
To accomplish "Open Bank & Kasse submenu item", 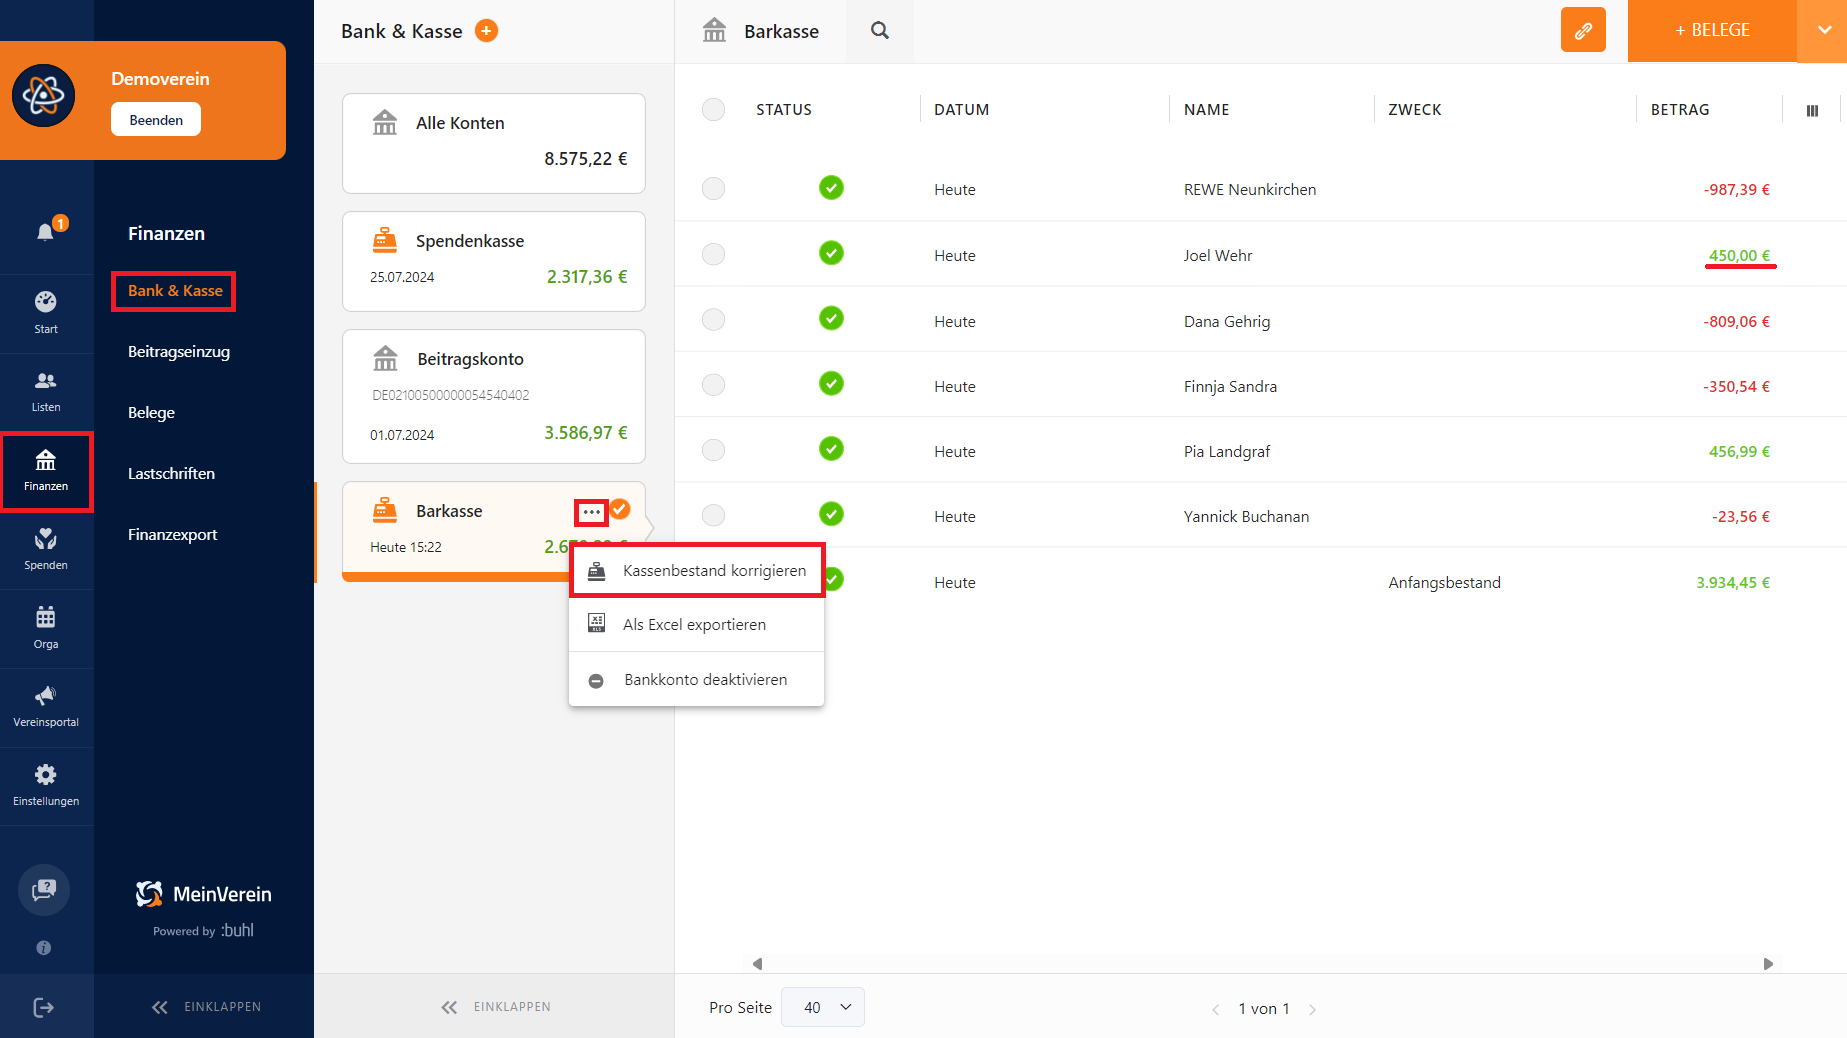I will (175, 291).
